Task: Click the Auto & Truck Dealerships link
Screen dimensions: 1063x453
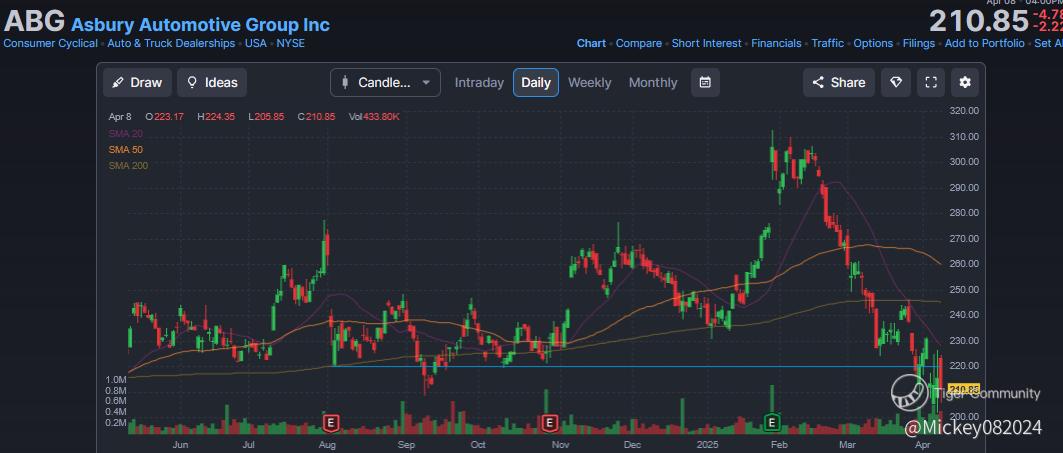Action: (171, 43)
